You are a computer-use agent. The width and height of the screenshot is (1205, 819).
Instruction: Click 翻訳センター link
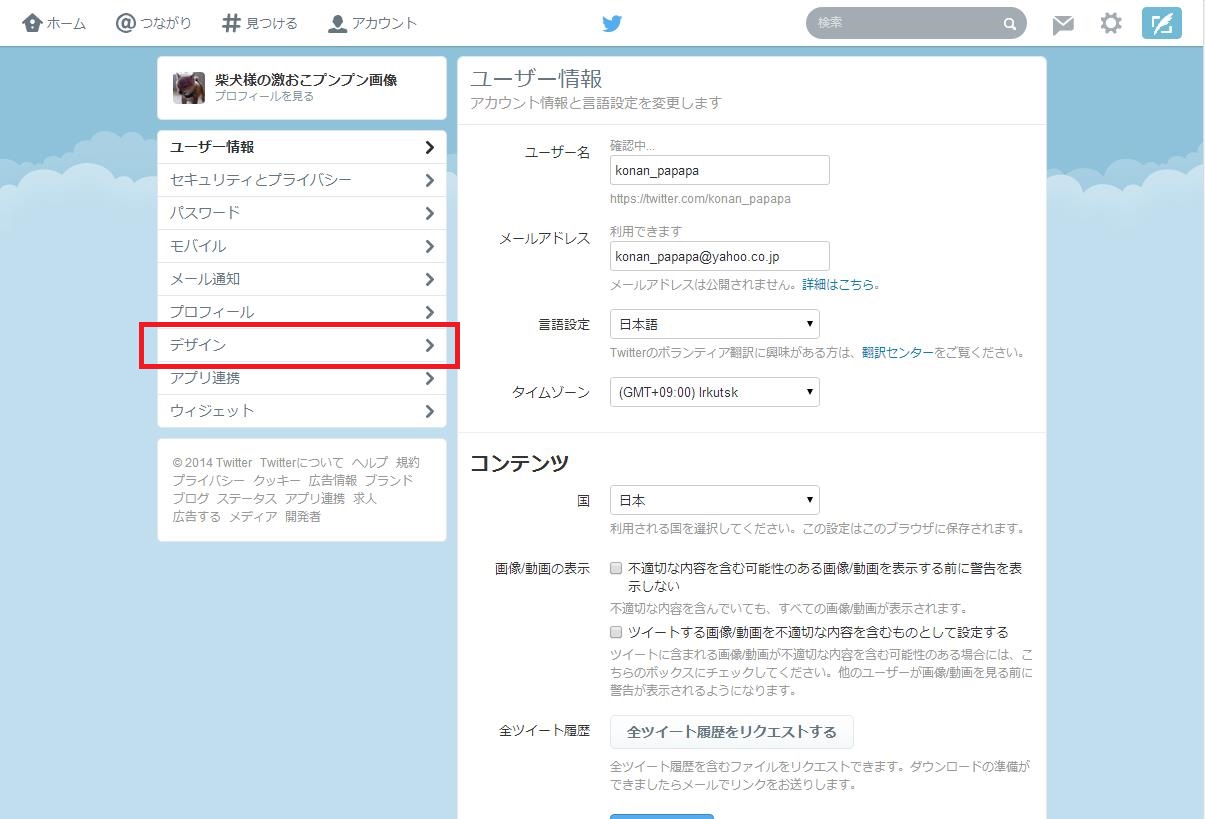point(897,353)
